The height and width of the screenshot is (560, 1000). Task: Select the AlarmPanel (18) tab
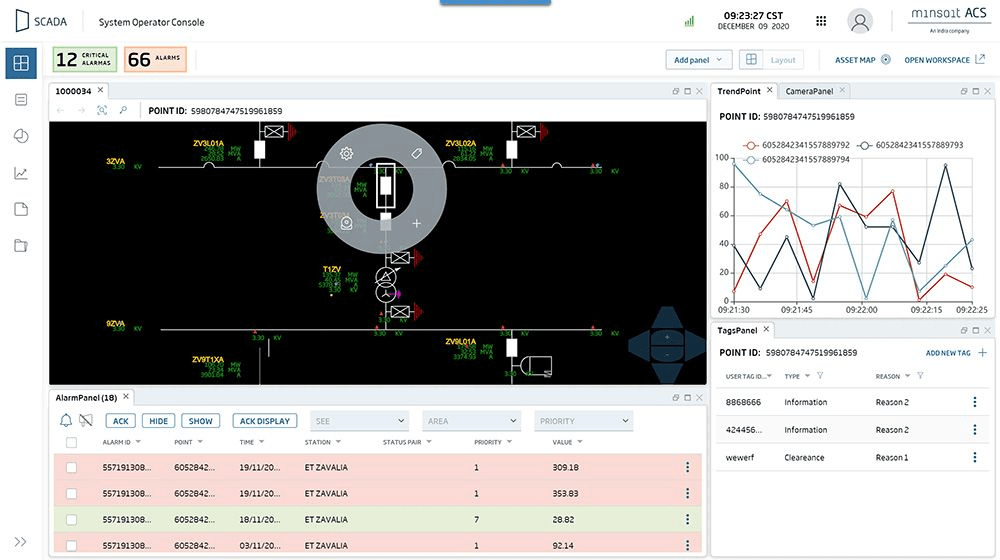coord(86,397)
